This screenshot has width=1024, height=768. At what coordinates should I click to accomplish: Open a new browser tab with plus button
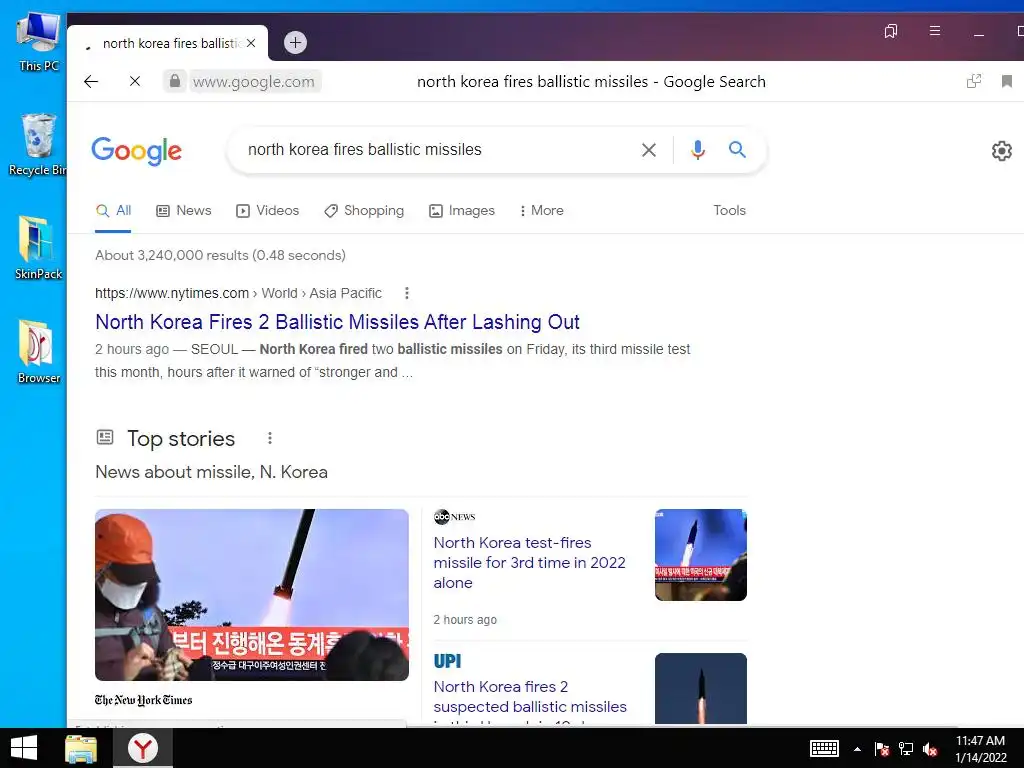pos(295,42)
